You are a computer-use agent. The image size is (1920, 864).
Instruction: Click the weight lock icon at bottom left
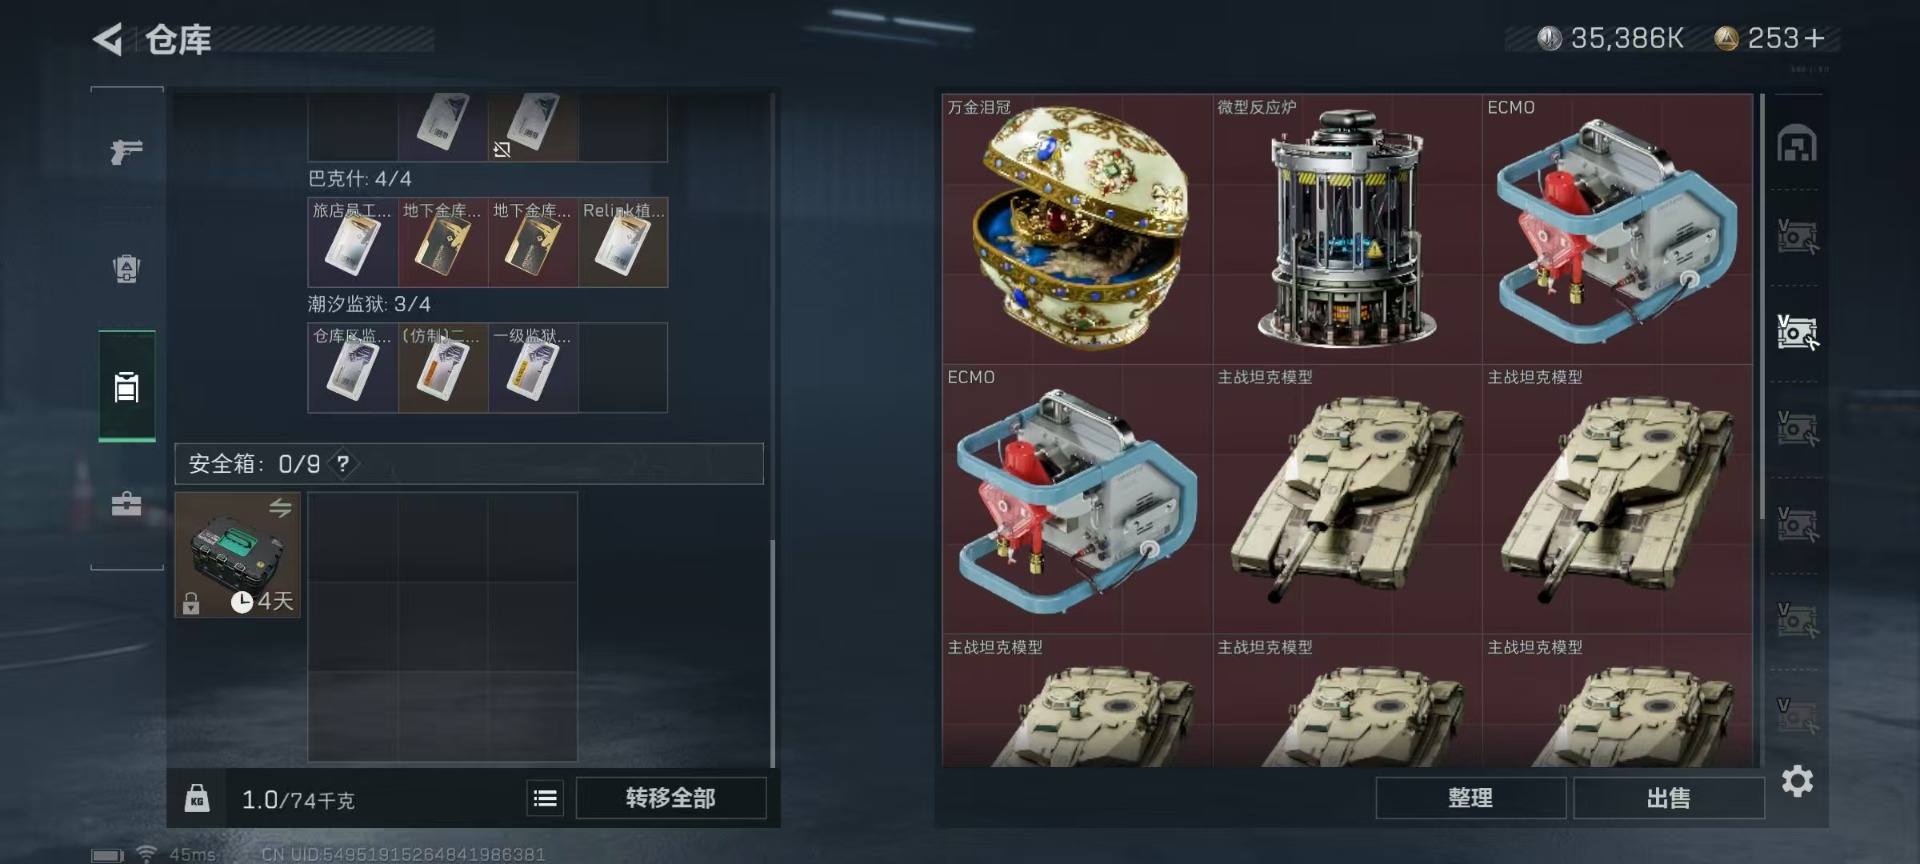coord(197,798)
